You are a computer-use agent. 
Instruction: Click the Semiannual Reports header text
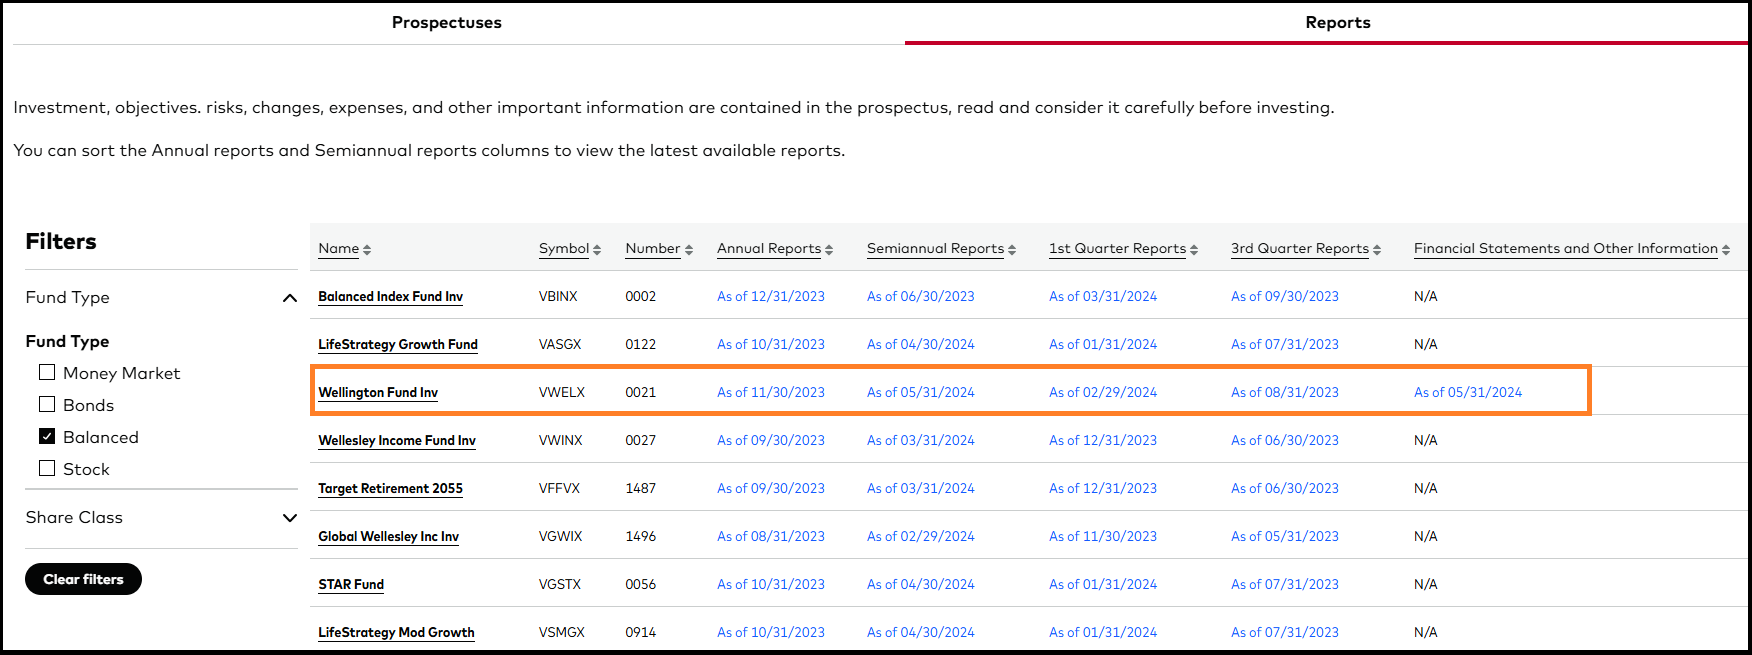coord(935,249)
